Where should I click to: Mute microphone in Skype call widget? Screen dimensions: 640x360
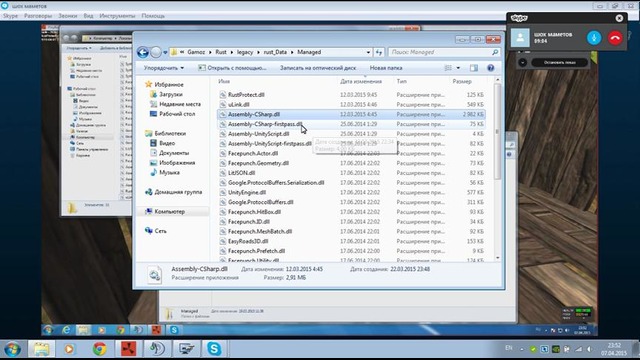point(594,38)
